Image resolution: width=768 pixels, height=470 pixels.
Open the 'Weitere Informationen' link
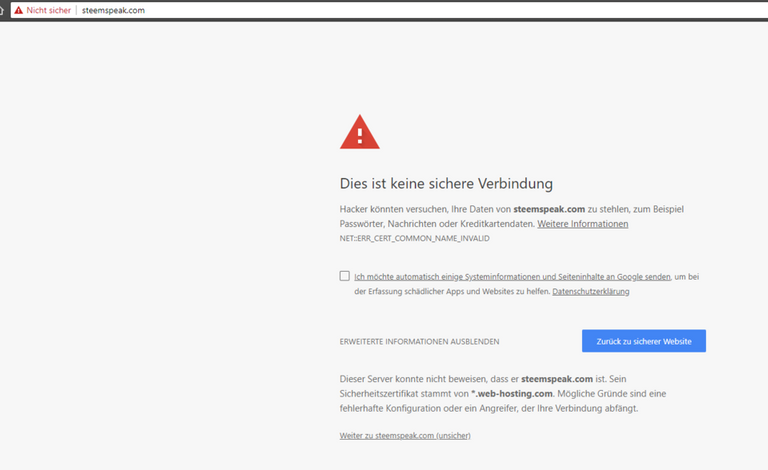[x=582, y=224]
